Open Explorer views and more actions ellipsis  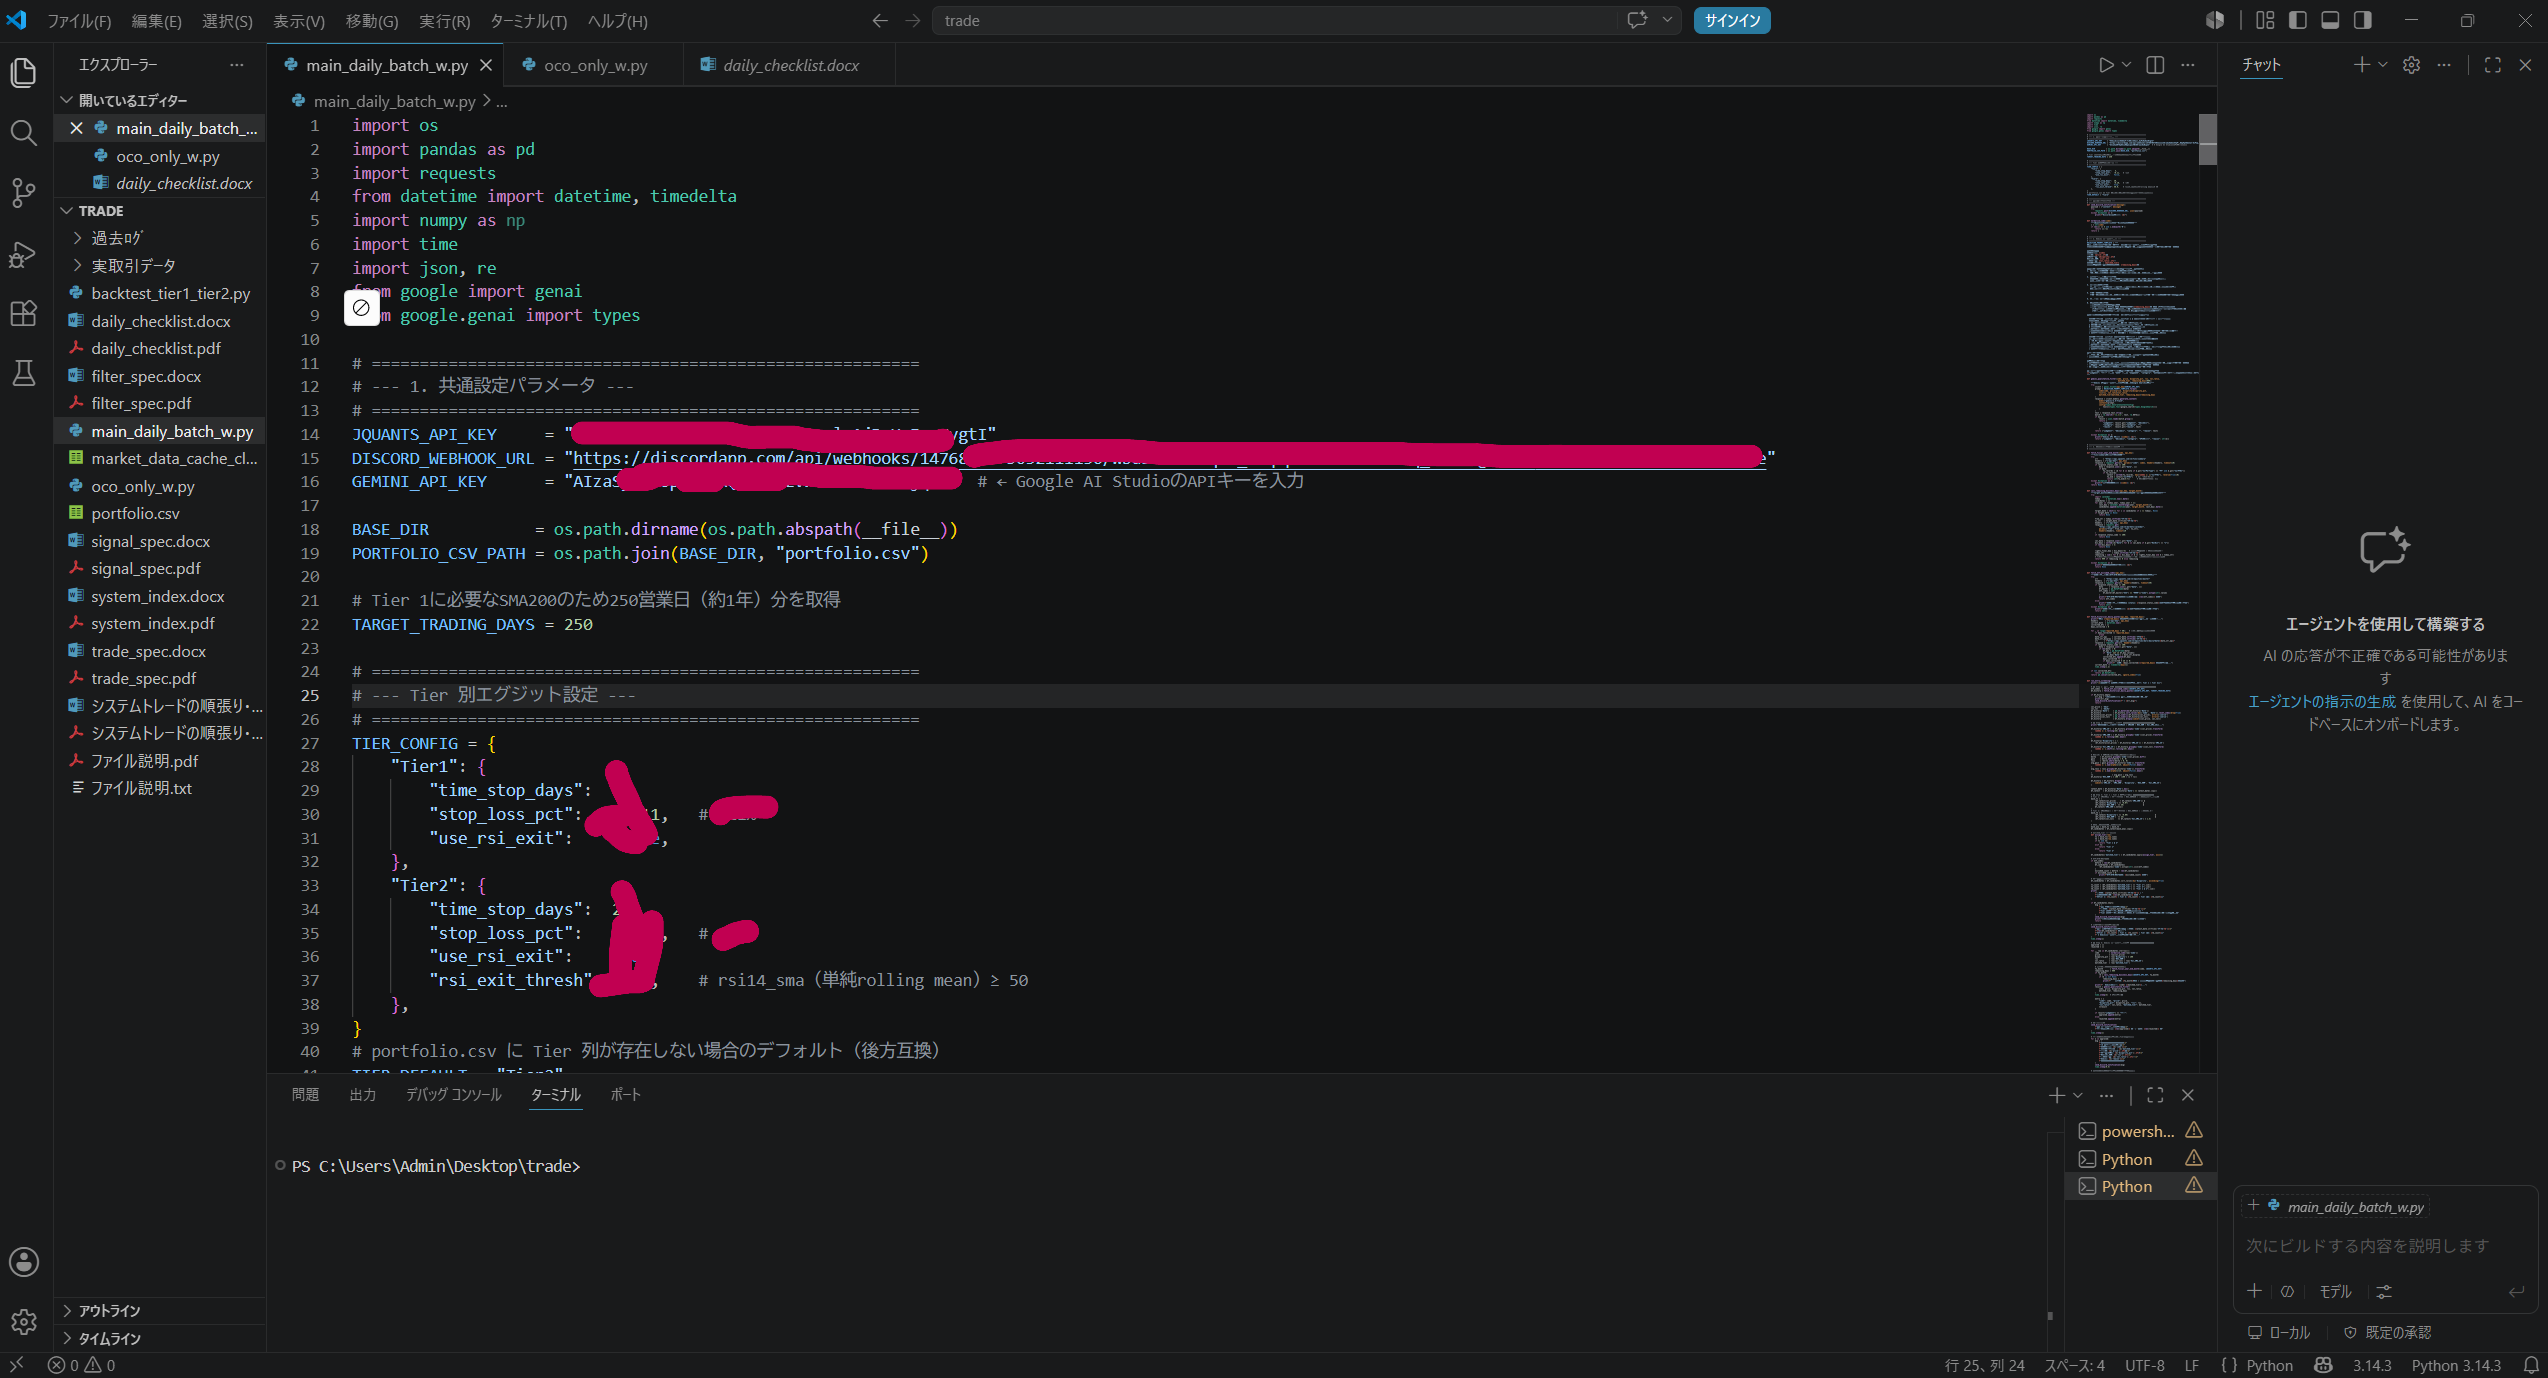[x=237, y=65]
